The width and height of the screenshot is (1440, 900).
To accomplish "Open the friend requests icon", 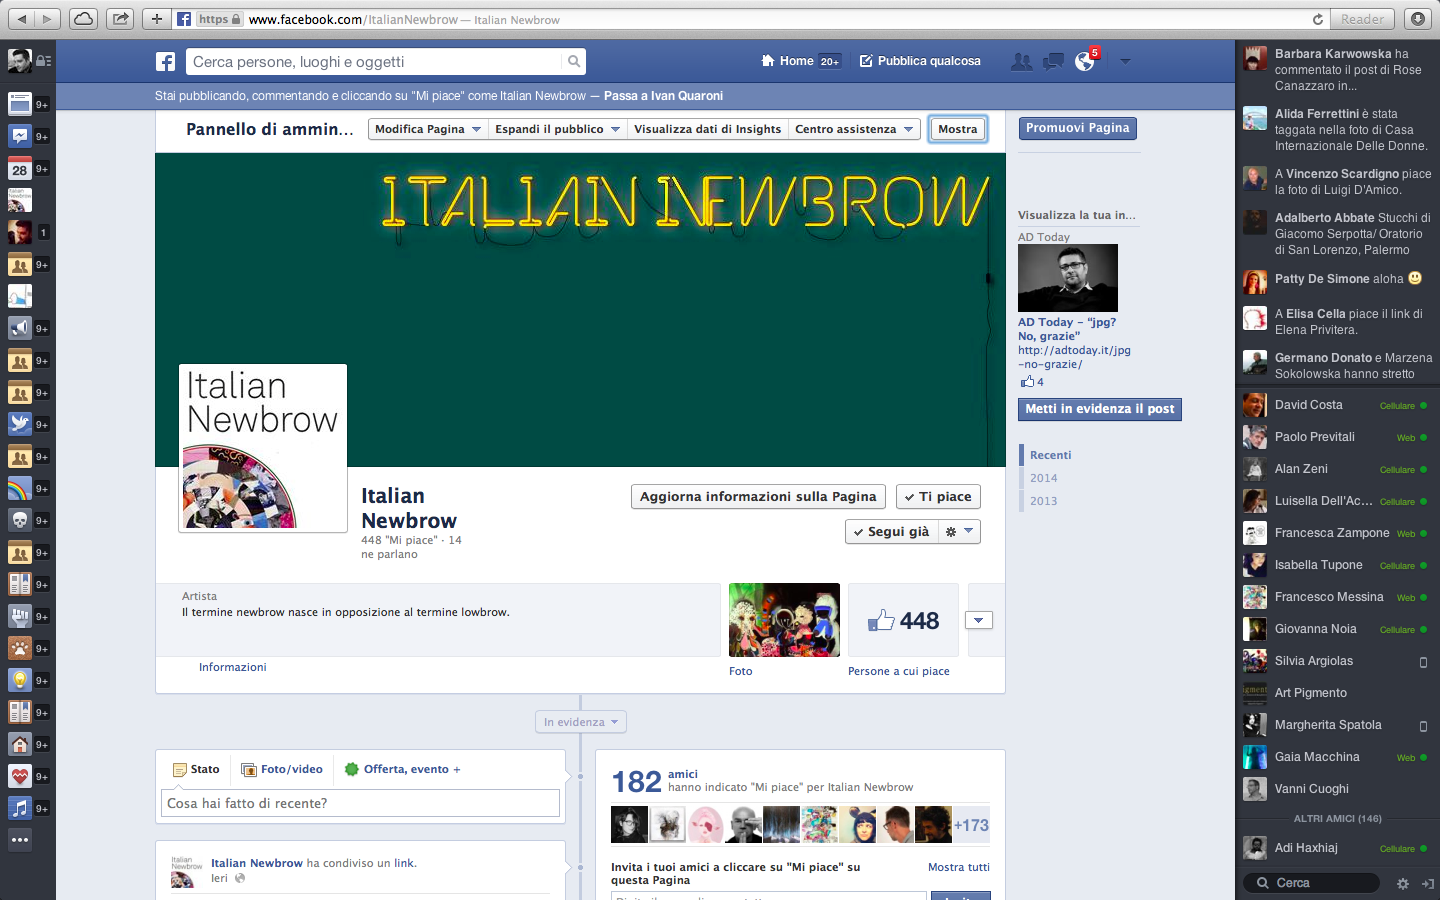I will (x=1021, y=62).
